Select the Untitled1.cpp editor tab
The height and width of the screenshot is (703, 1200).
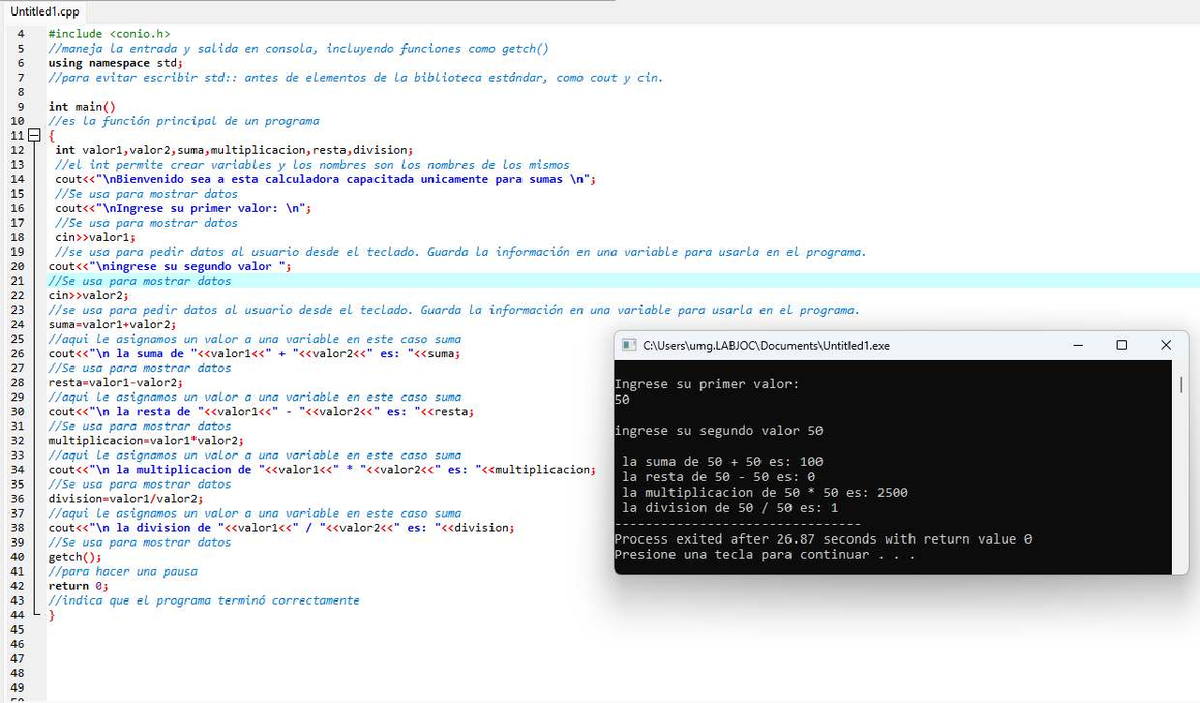click(44, 12)
